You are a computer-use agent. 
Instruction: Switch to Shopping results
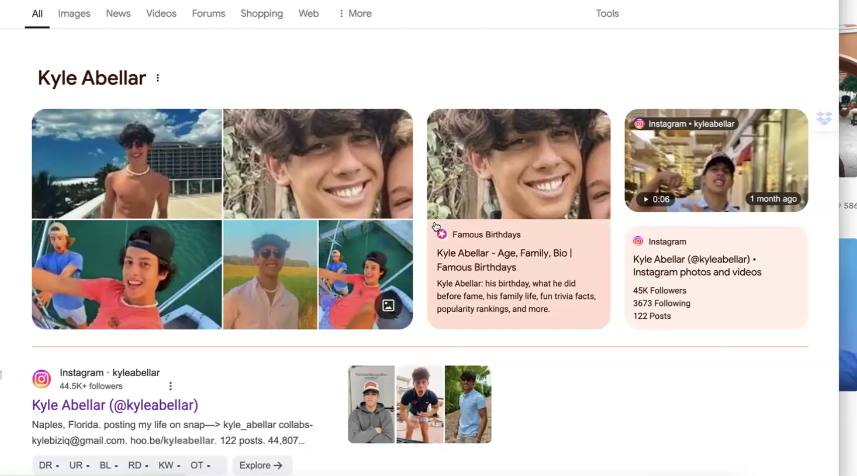tap(262, 14)
